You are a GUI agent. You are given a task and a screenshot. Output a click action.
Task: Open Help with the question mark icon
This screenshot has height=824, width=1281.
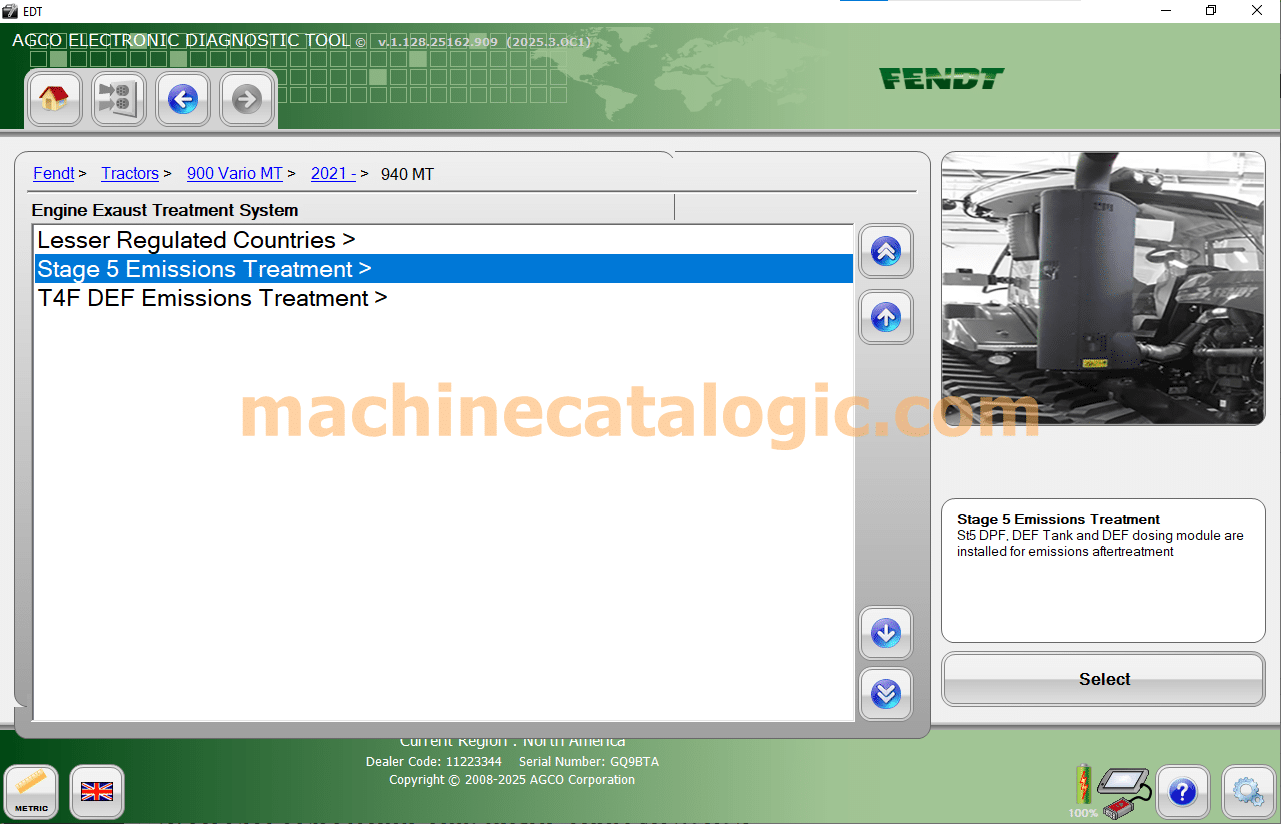click(x=1183, y=793)
